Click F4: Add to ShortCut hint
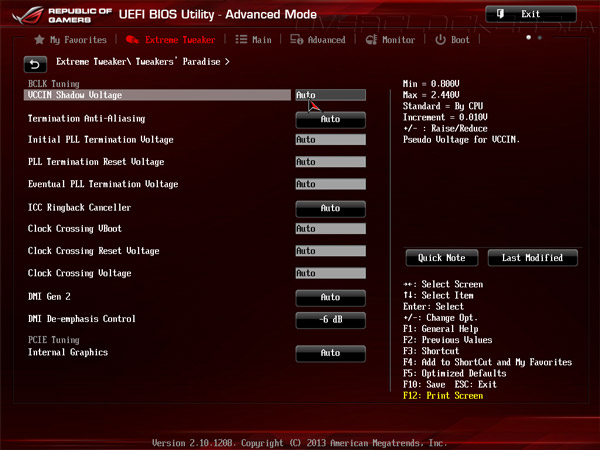 pyautogui.click(x=487, y=362)
